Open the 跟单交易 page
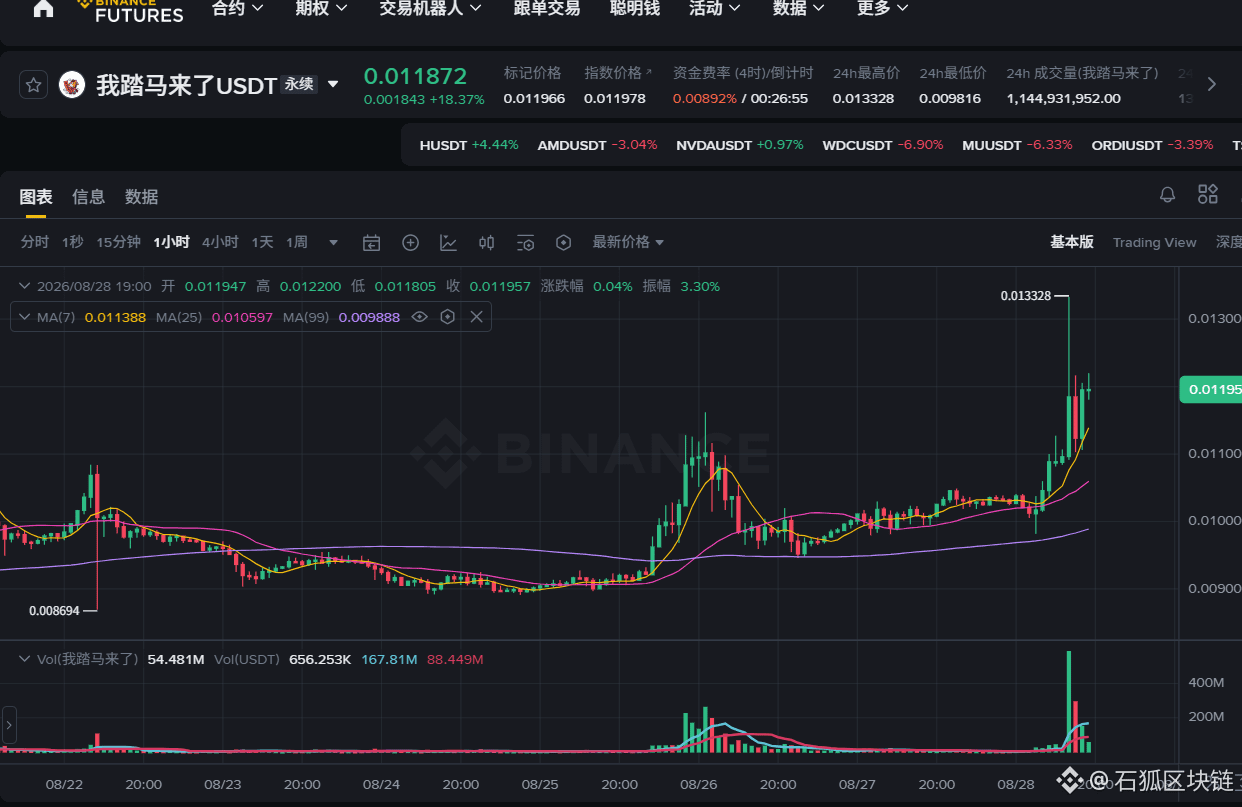Image resolution: width=1242 pixels, height=807 pixels. [x=546, y=8]
